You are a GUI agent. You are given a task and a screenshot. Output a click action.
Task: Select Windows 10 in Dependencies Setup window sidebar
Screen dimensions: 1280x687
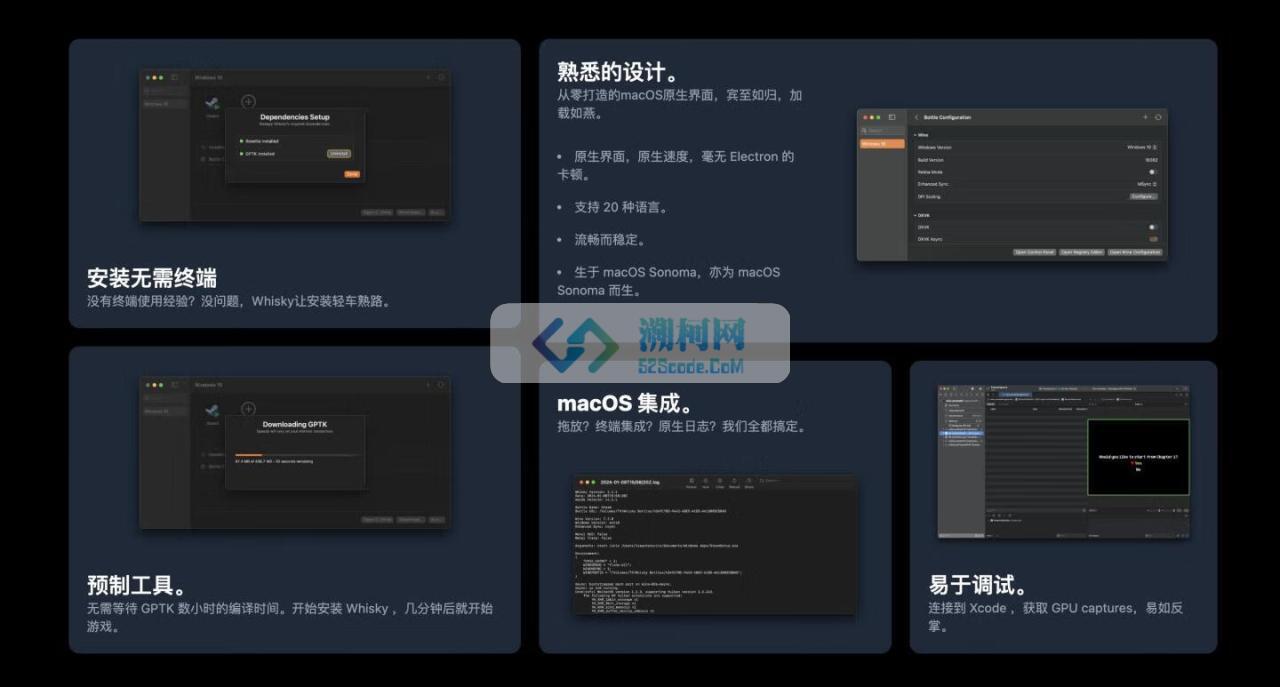tap(165, 104)
